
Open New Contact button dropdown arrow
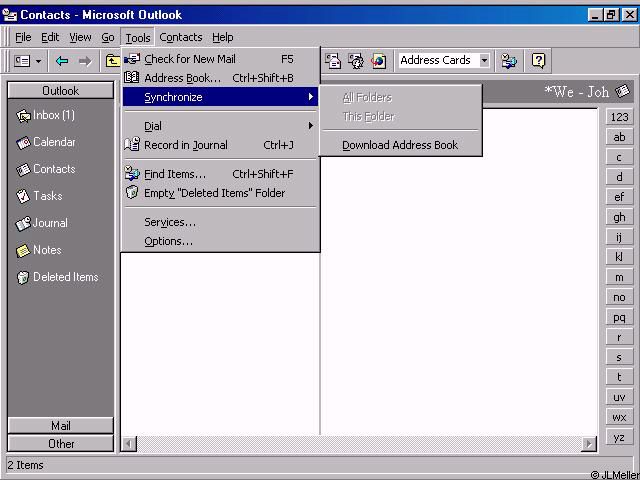tap(38, 61)
